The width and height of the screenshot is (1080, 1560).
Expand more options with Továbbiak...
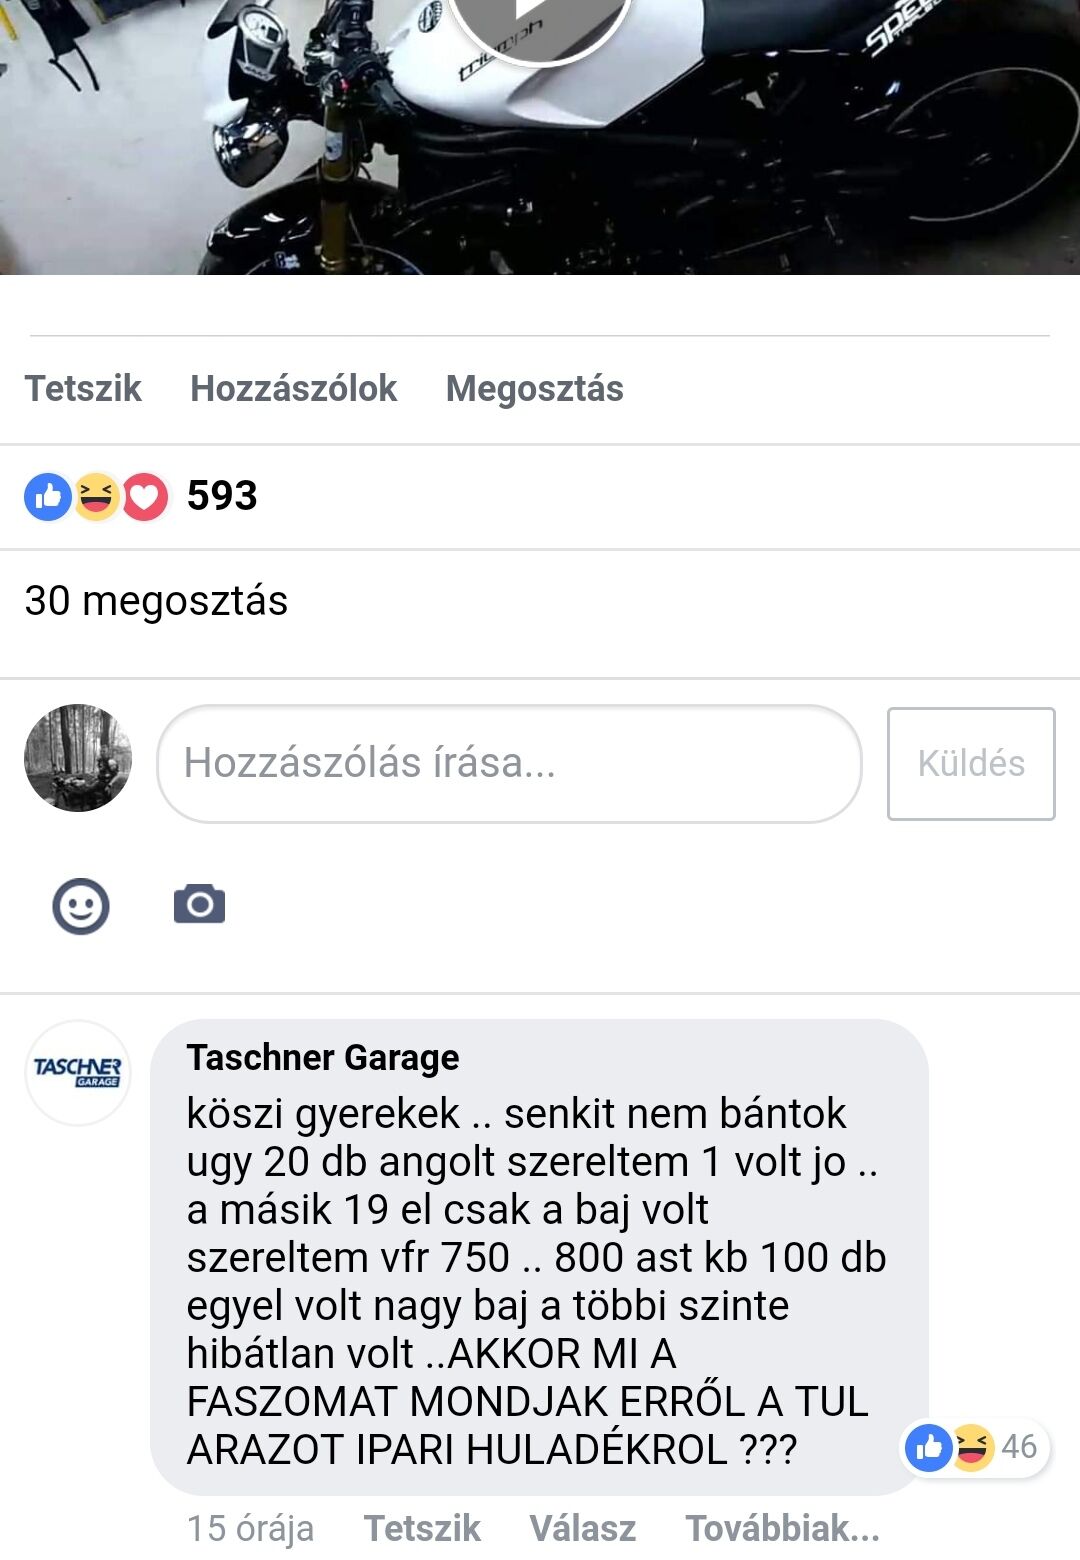click(783, 1529)
